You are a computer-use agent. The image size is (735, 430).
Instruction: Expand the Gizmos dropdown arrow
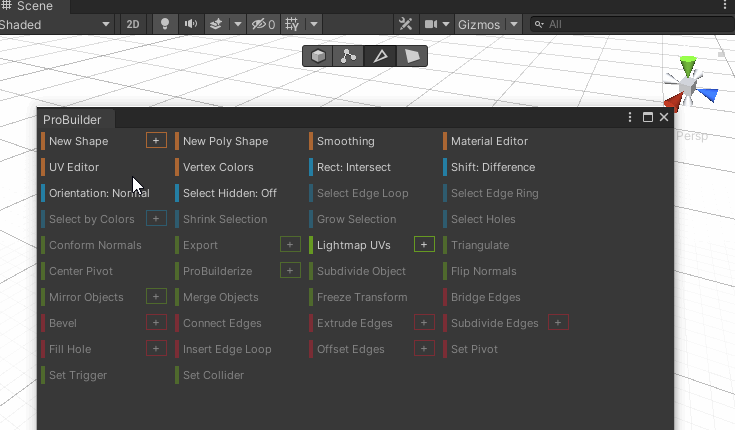point(514,24)
